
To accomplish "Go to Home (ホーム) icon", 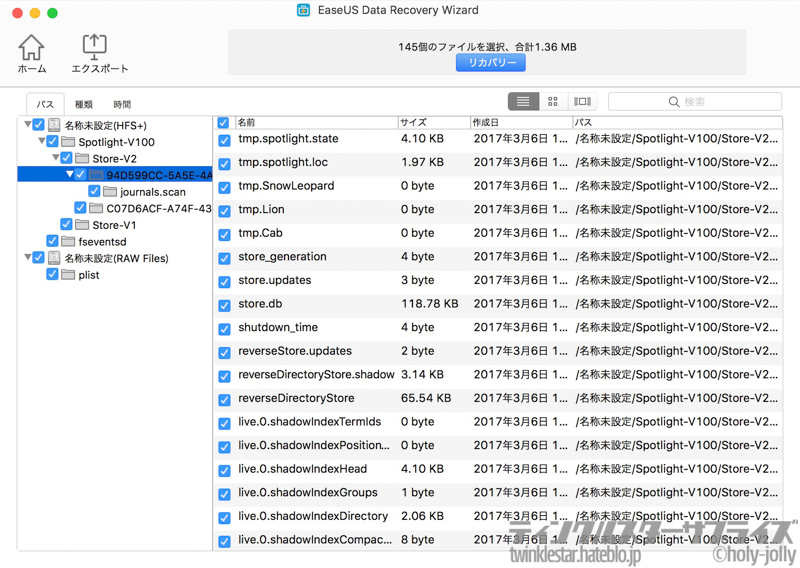I will (x=31, y=47).
